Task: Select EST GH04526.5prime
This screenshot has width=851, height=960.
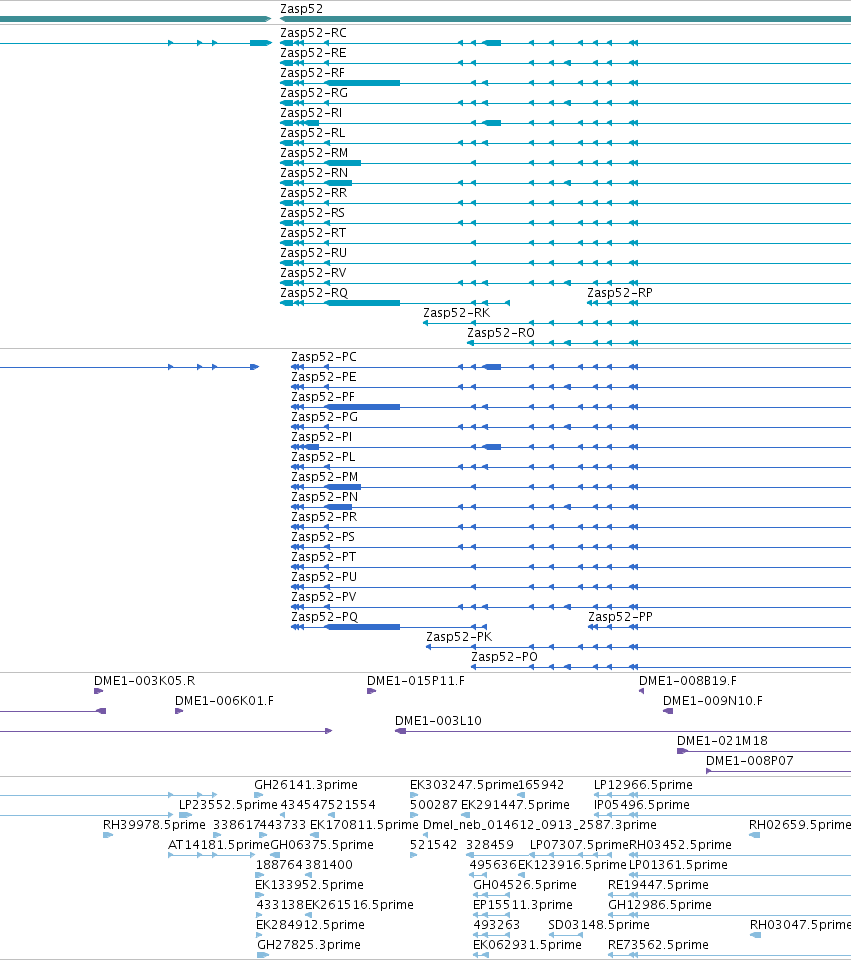Action: pyautogui.click(x=525, y=885)
